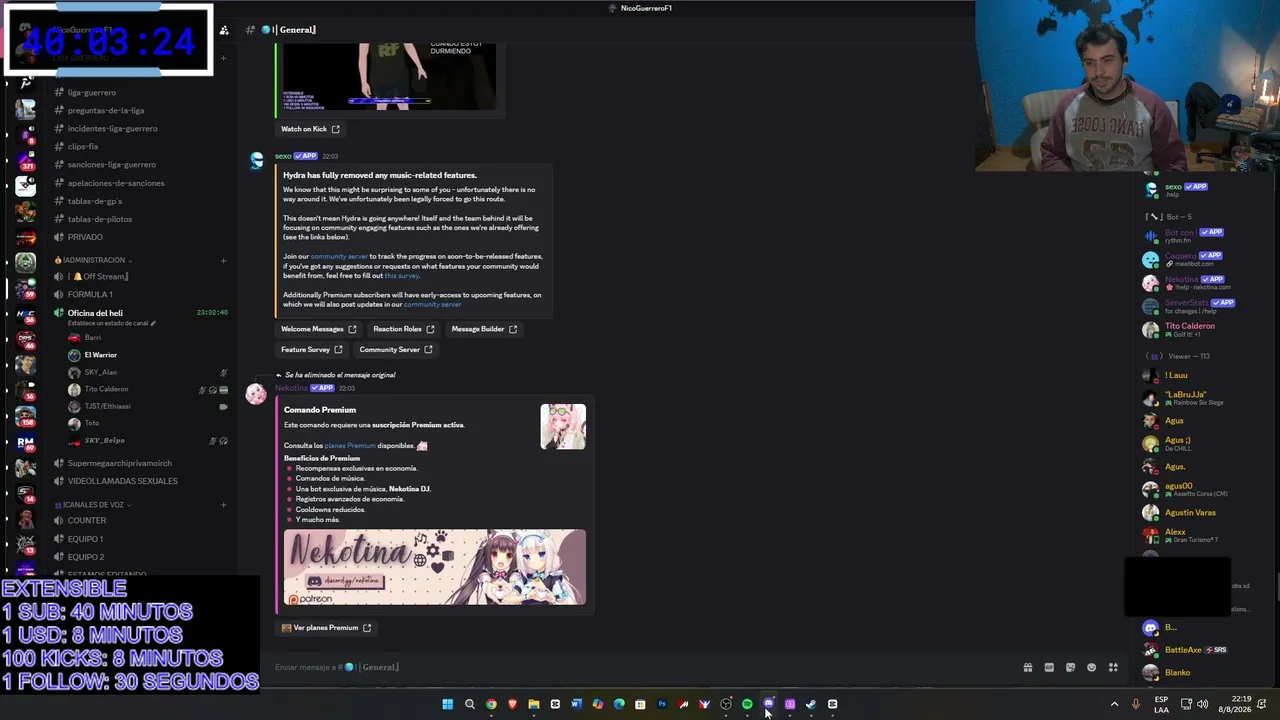Screen dimensions: 1280x720
Task: Add channel to CANALES DE VOZ category
Action: coord(223,505)
